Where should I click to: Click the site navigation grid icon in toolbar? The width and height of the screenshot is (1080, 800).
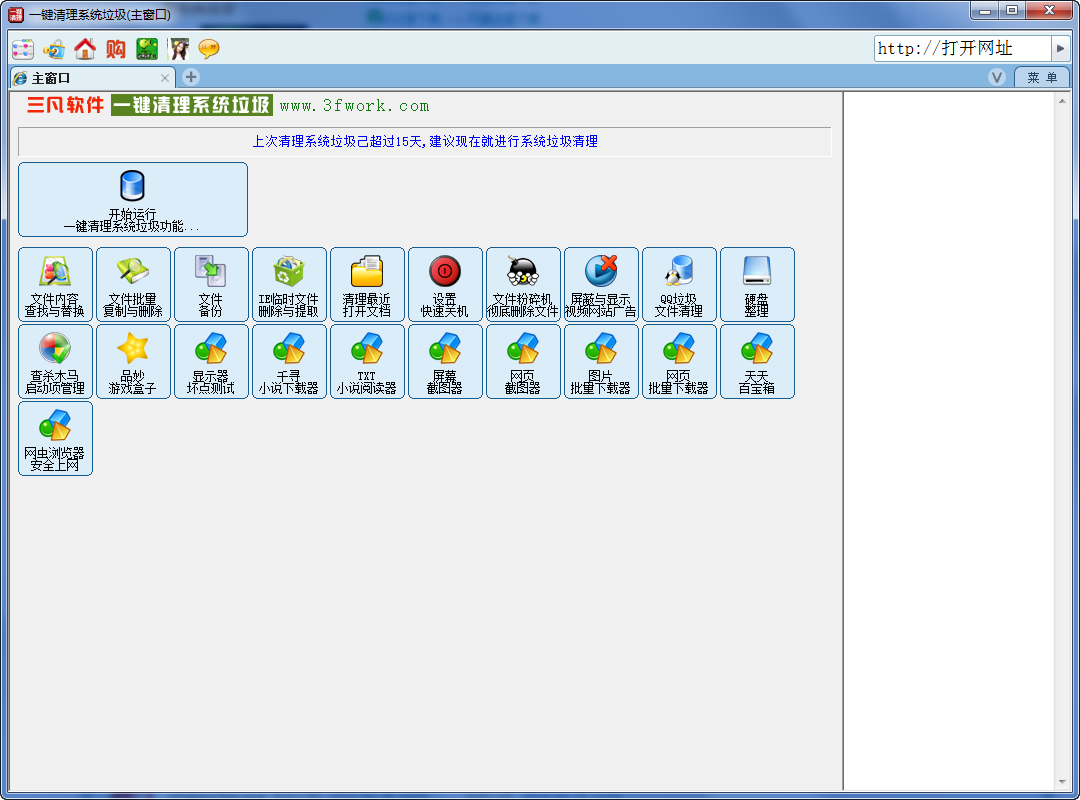pos(23,49)
